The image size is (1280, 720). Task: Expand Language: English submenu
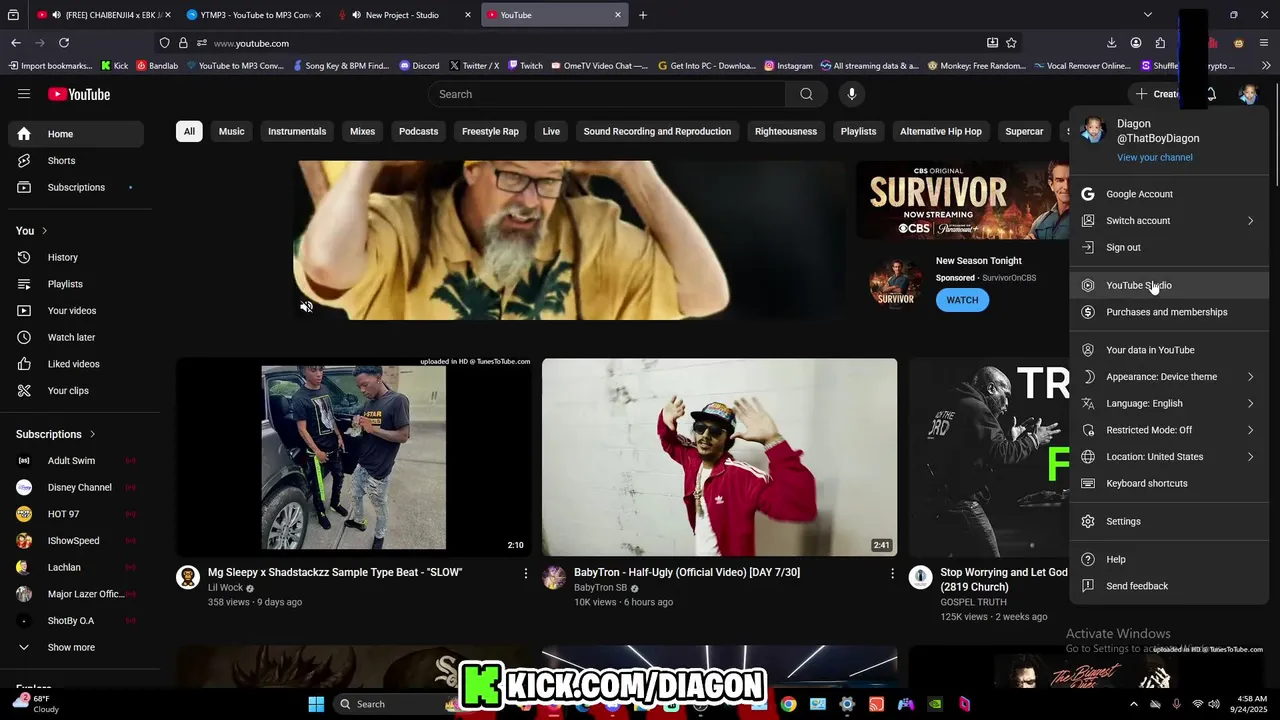(x=1169, y=403)
